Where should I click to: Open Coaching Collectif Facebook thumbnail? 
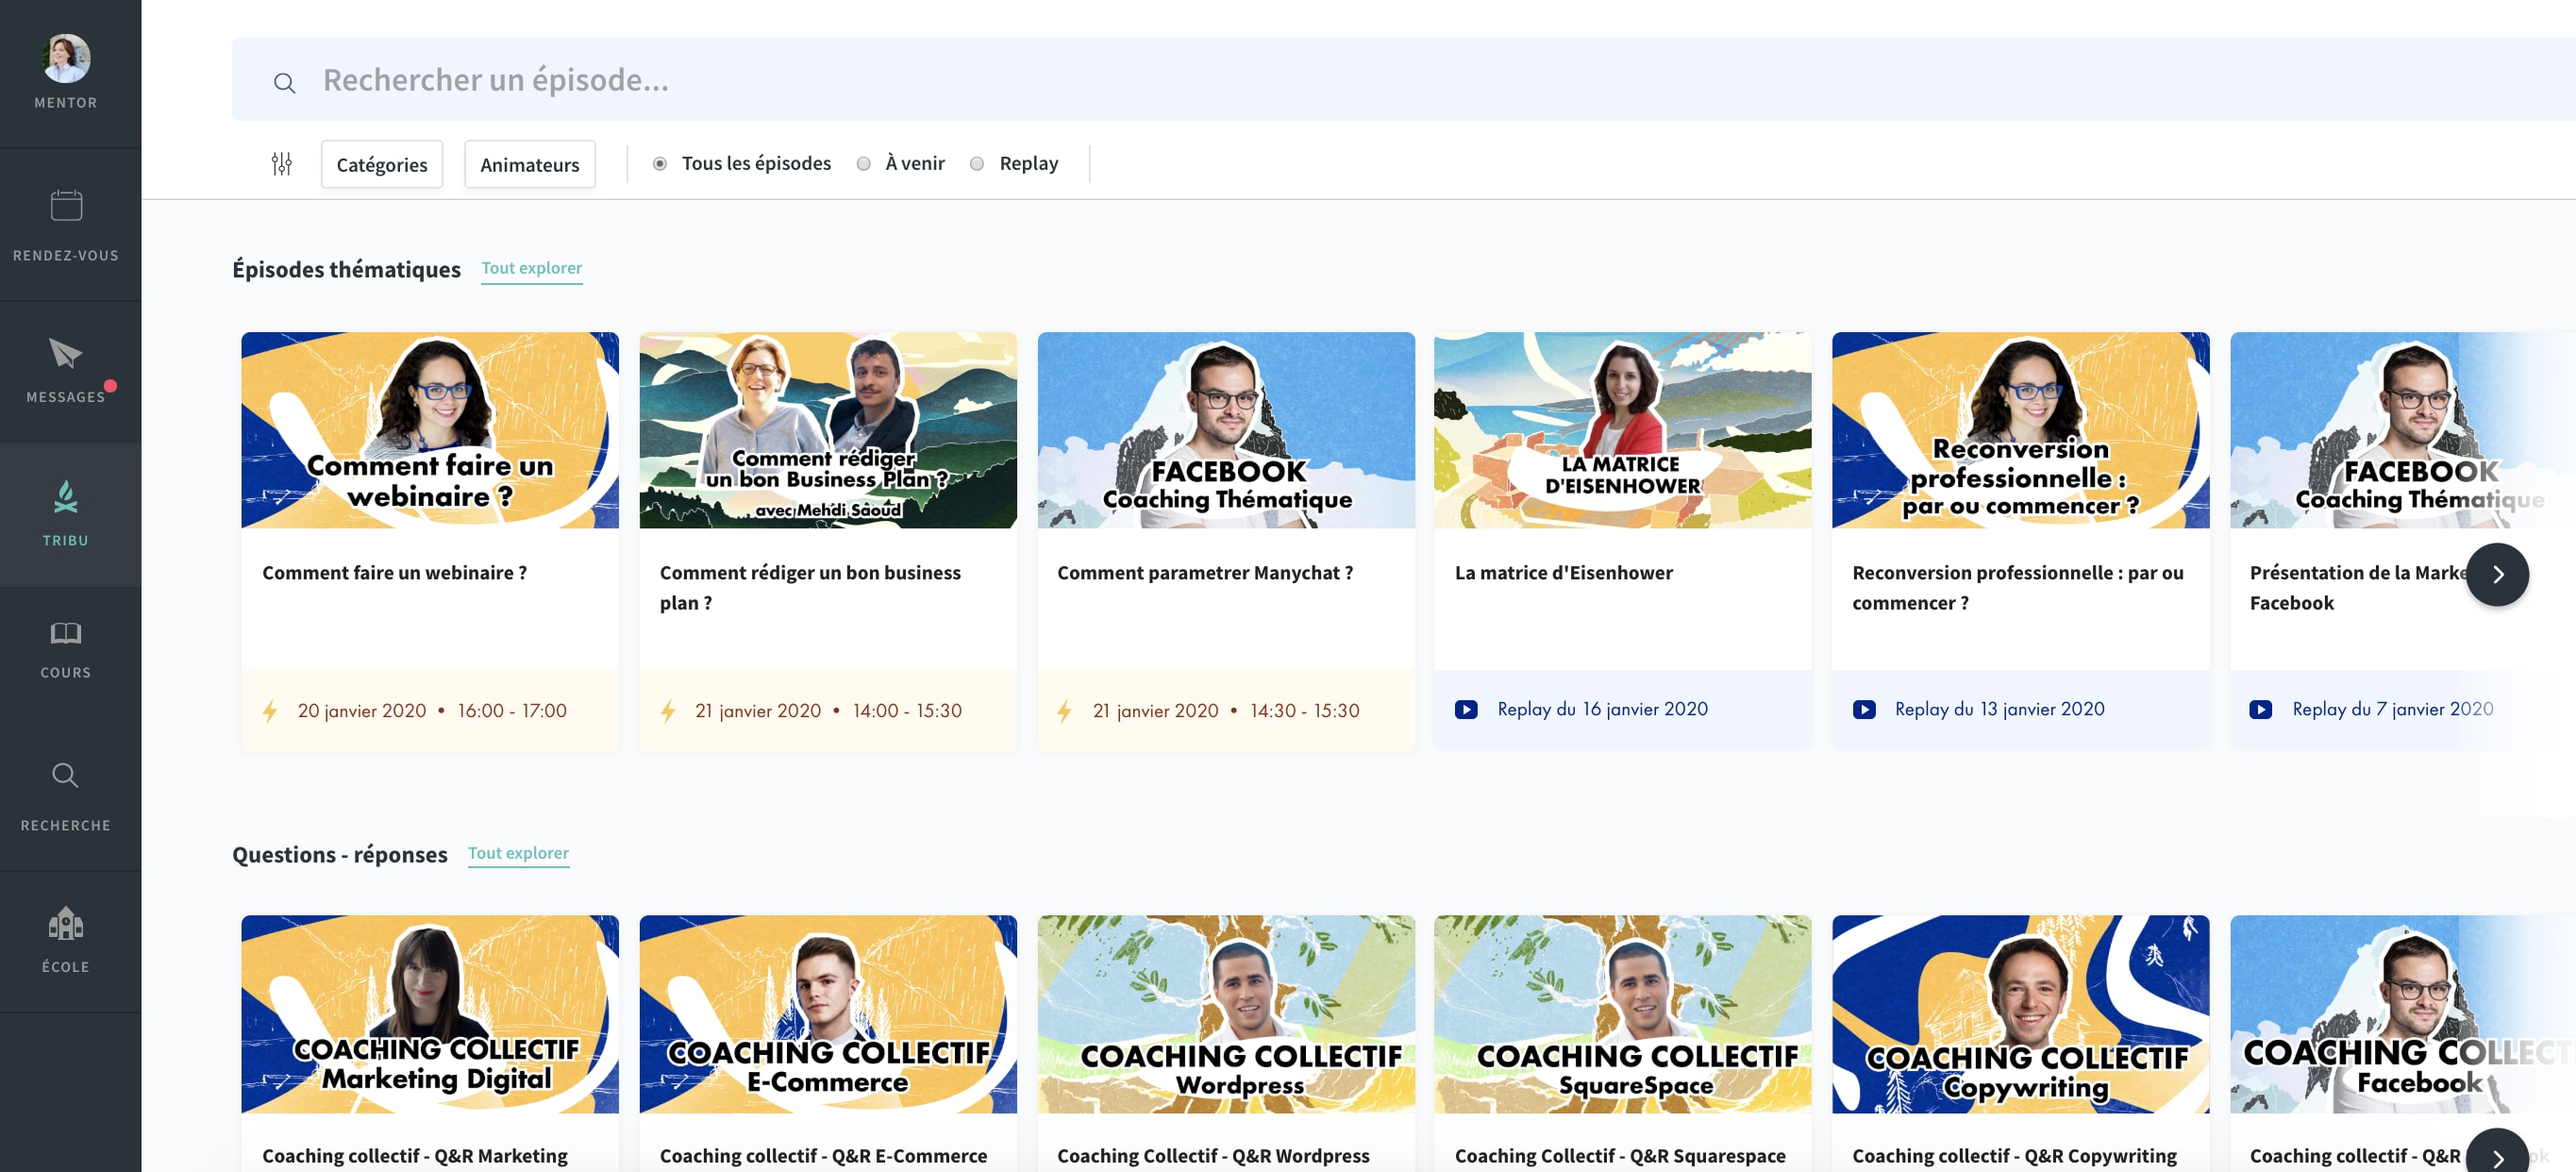click(x=2403, y=1014)
